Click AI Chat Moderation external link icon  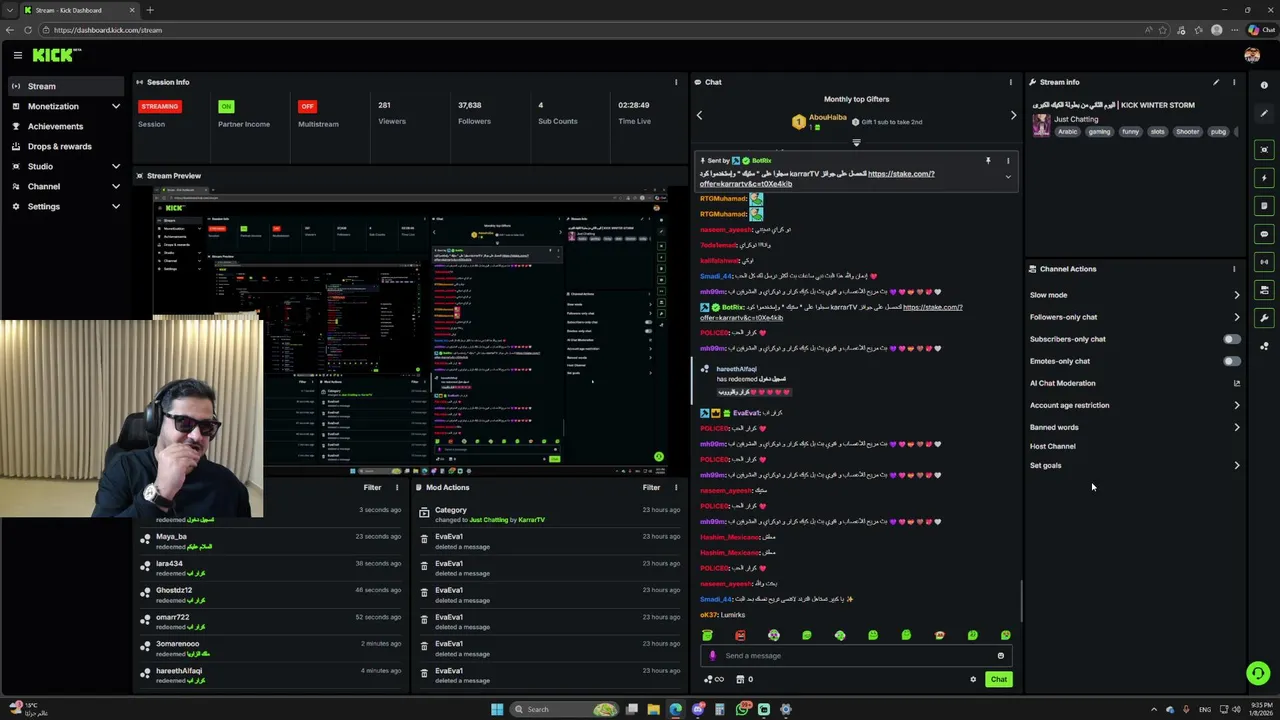1237,383
